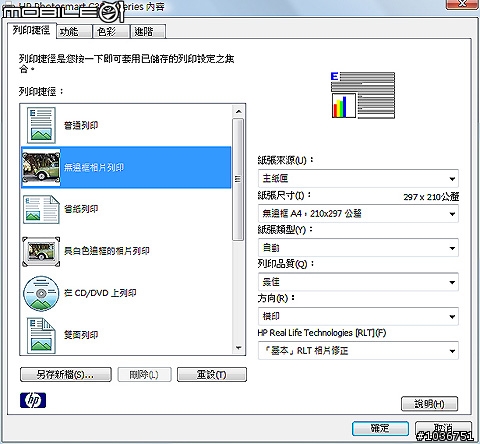Open the 紙張尺寸 dropdown showing 無邊框 A4
Viewport: 480px width, 444px height.
pos(358,213)
